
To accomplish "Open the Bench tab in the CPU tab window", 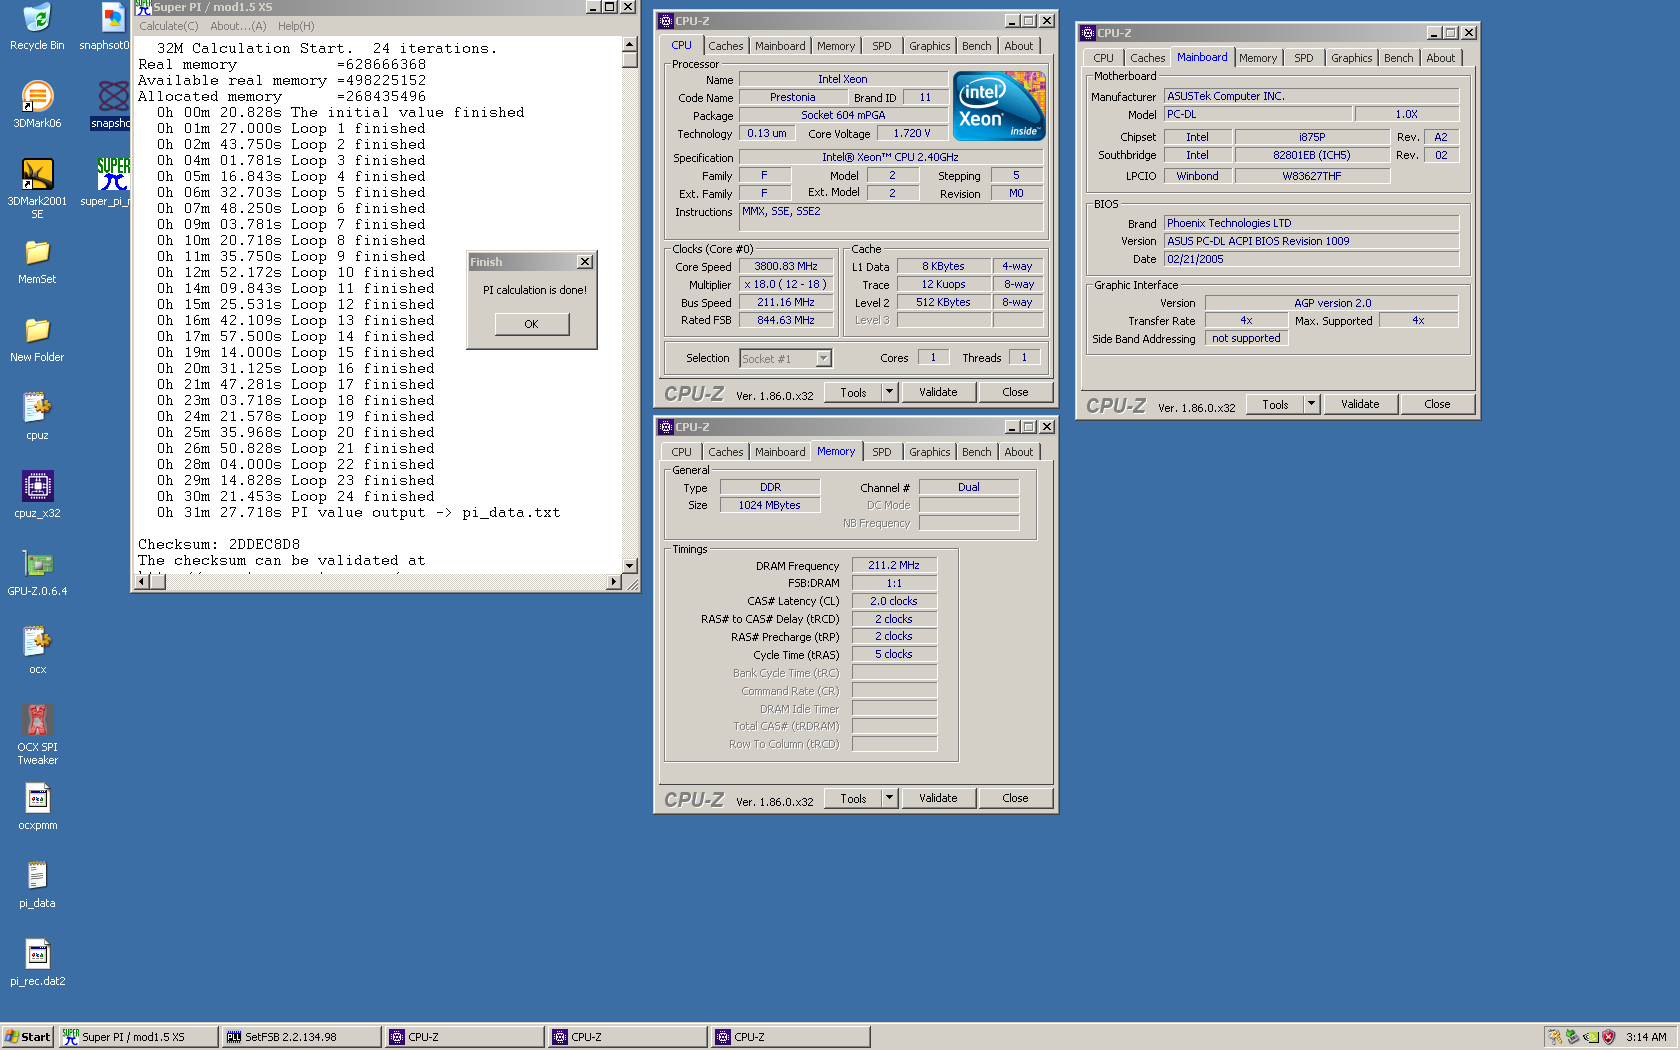I will click(x=976, y=46).
